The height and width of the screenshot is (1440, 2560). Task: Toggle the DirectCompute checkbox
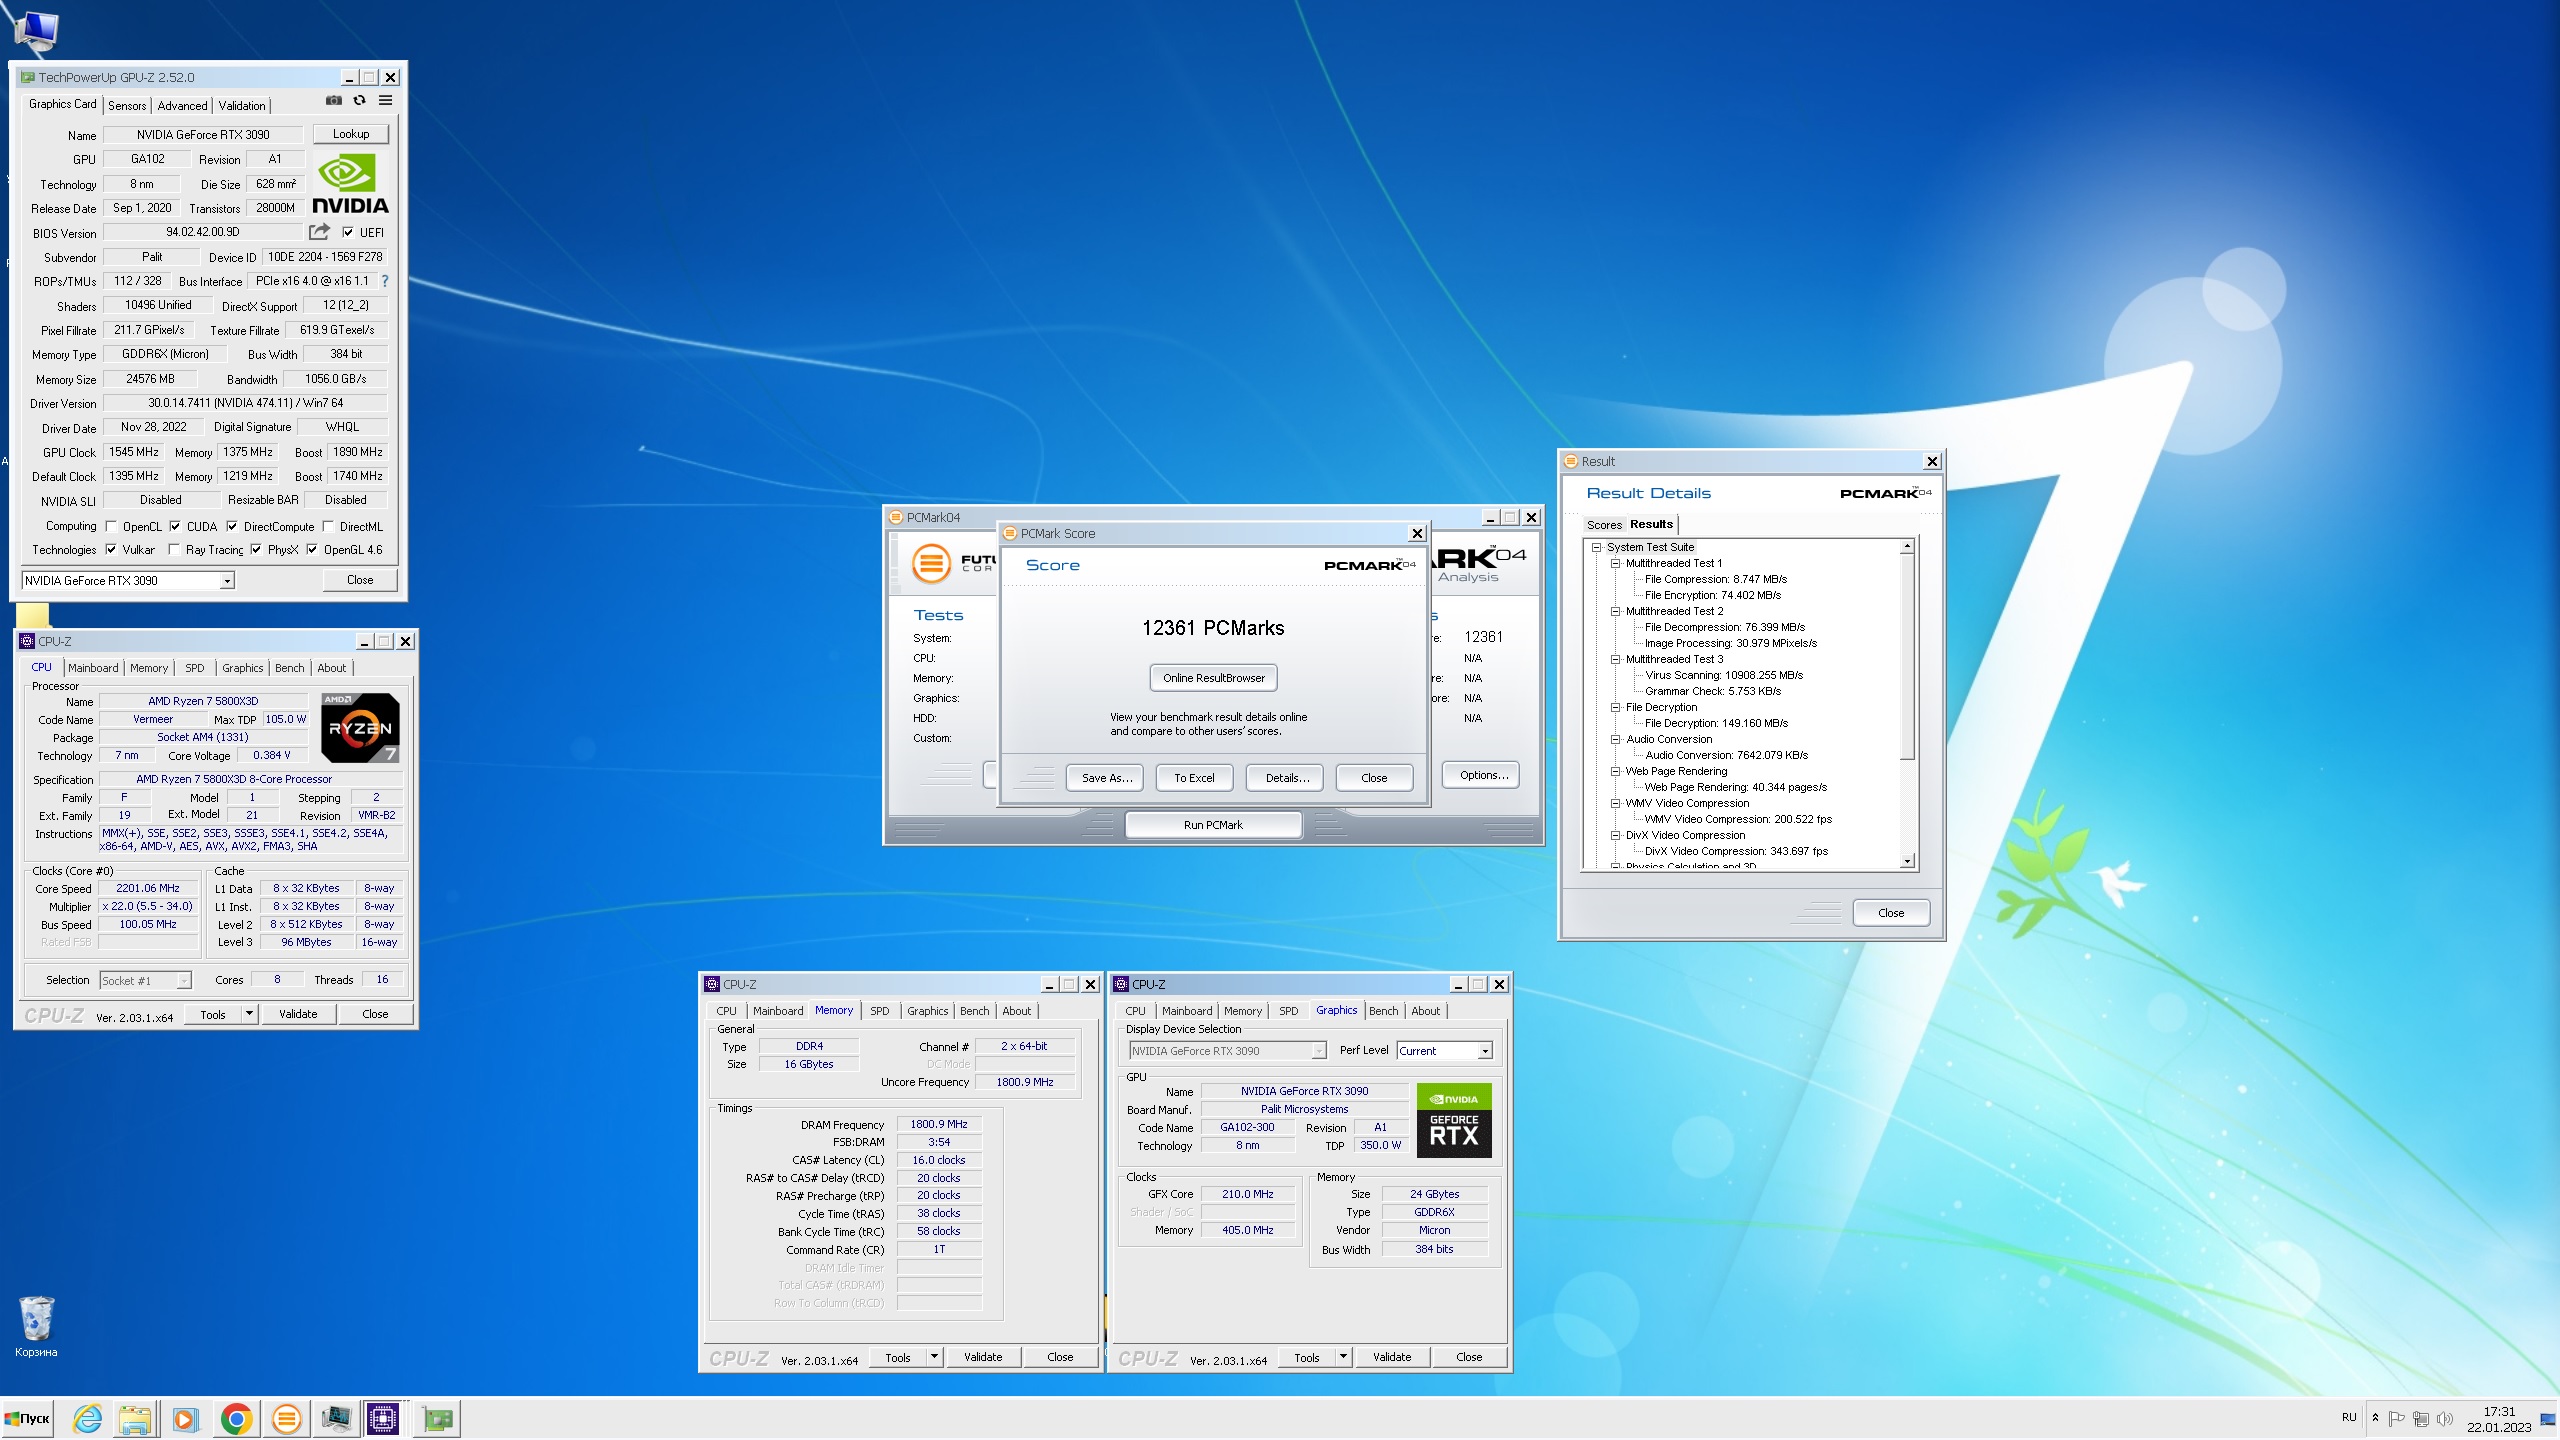(x=232, y=526)
